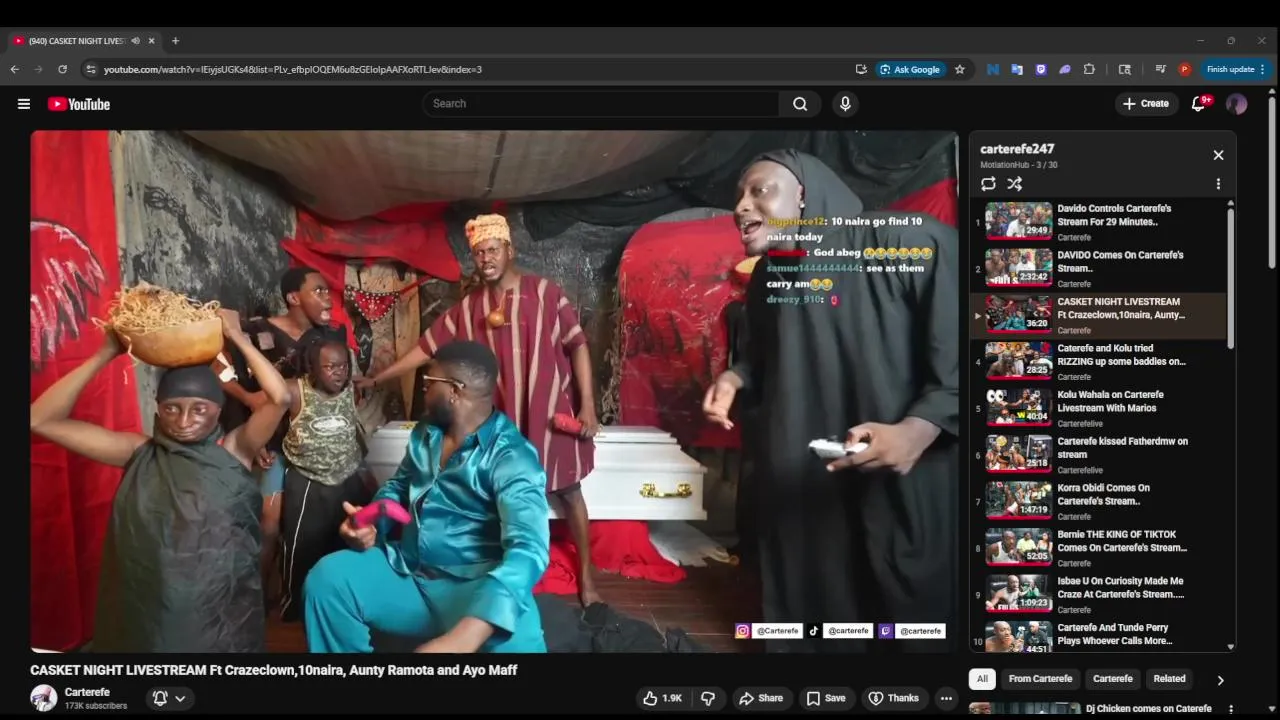Select the From Carterefe chip
This screenshot has height=720, width=1280.
pos(1040,679)
